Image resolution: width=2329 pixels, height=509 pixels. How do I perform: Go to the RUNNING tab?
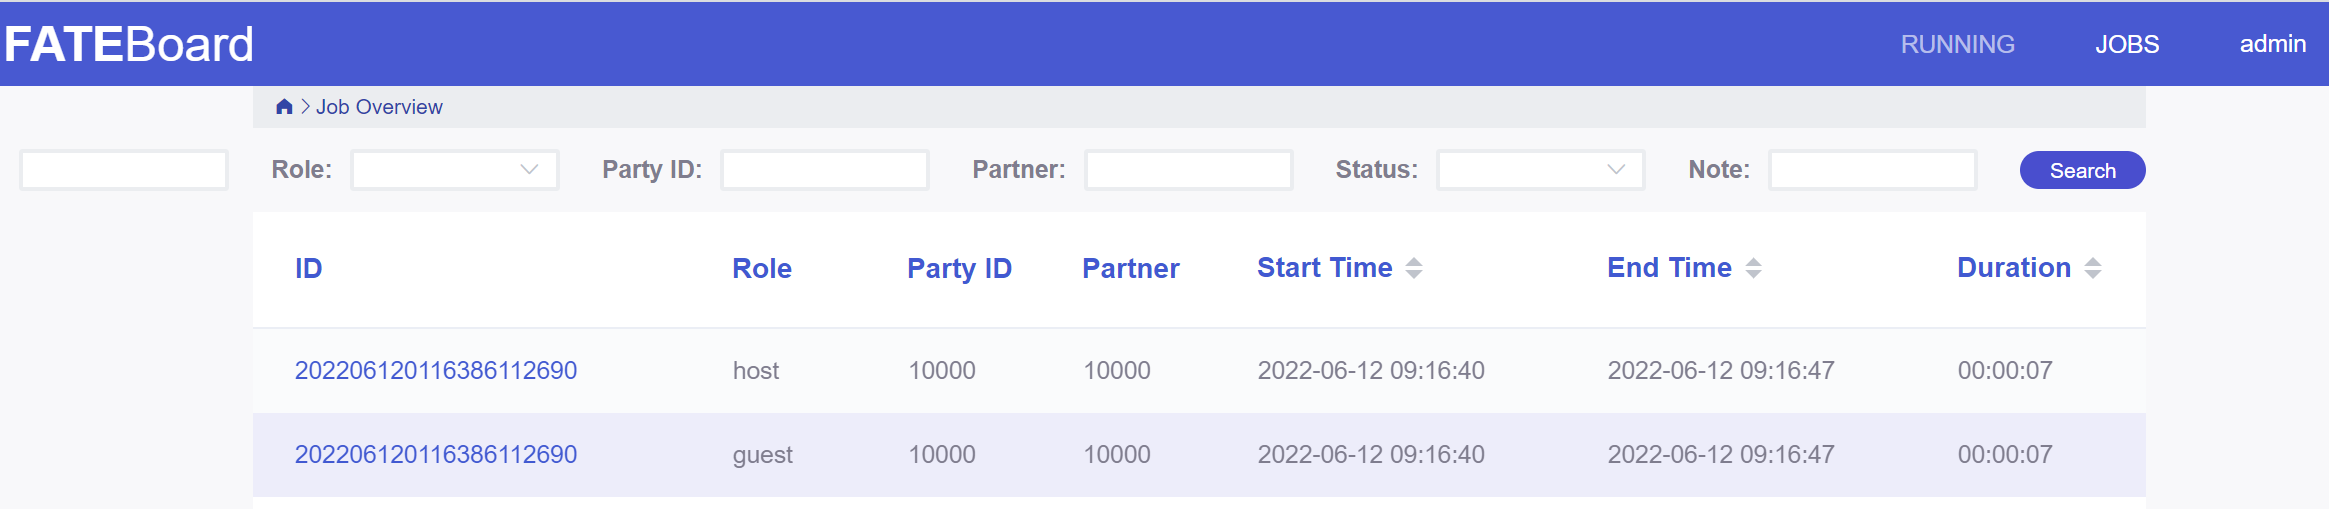pos(1957,44)
